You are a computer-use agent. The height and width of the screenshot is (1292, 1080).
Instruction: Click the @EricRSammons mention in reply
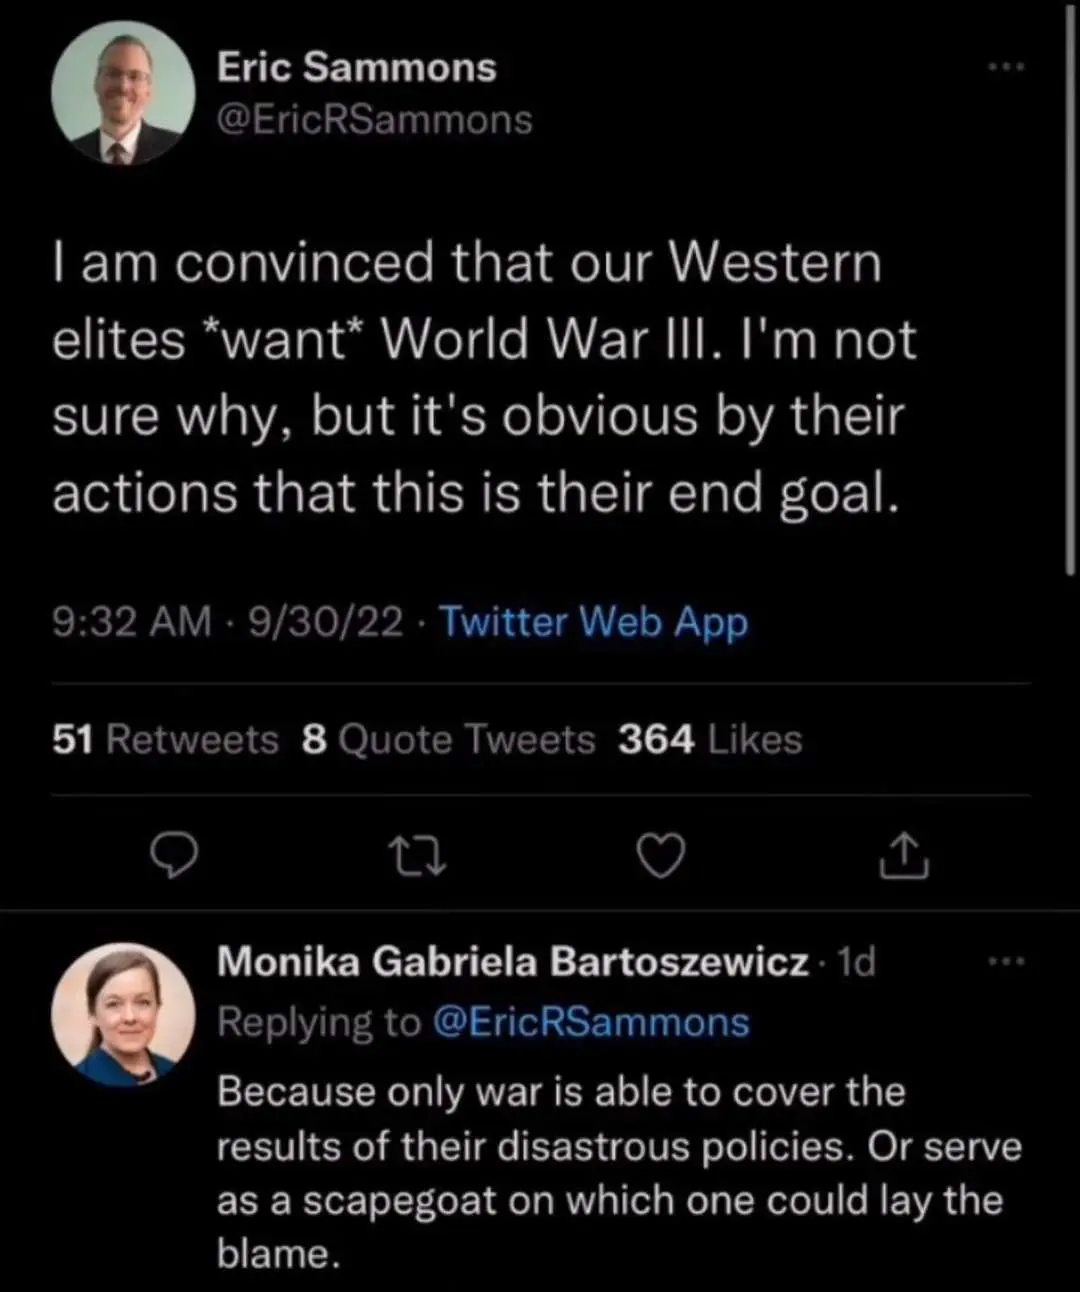pyautogui.click(x=590, y=1022)
